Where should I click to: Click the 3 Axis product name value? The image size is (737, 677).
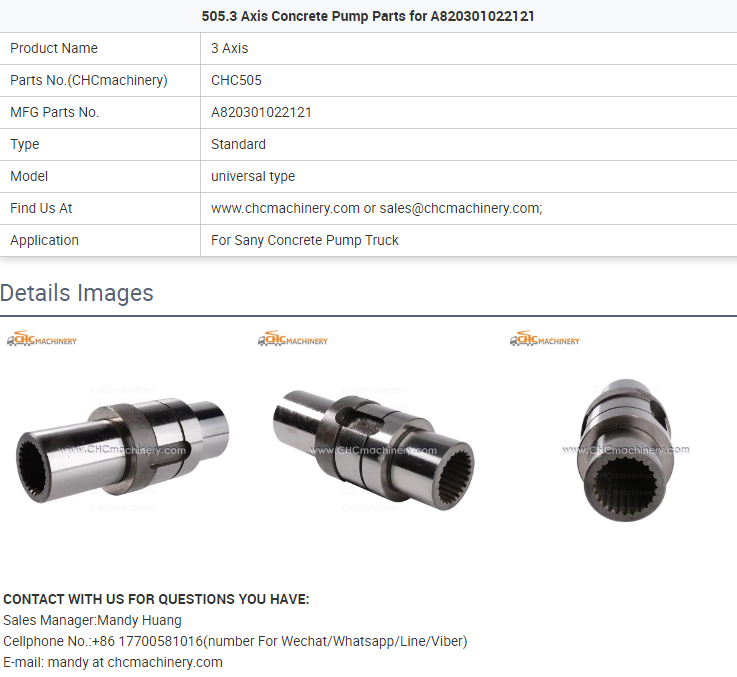pos(229,48)
